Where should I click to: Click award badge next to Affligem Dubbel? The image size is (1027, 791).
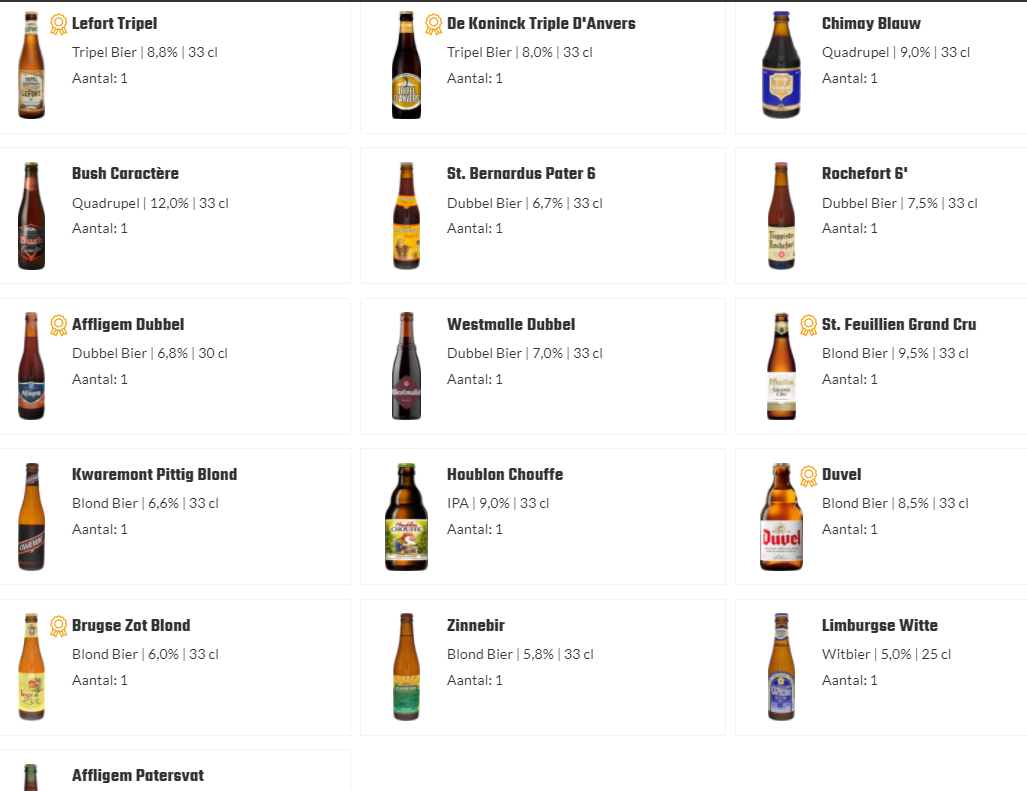59,325
